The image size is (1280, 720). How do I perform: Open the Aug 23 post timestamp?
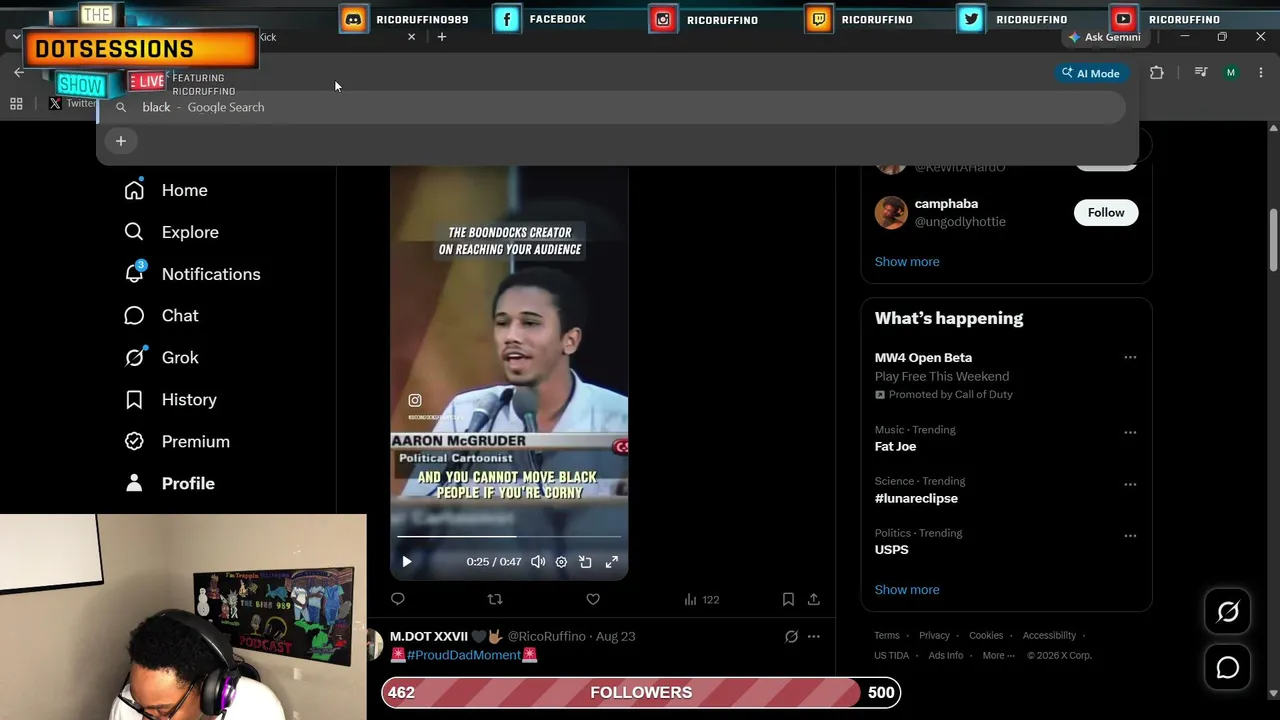[x=616, y=636]
